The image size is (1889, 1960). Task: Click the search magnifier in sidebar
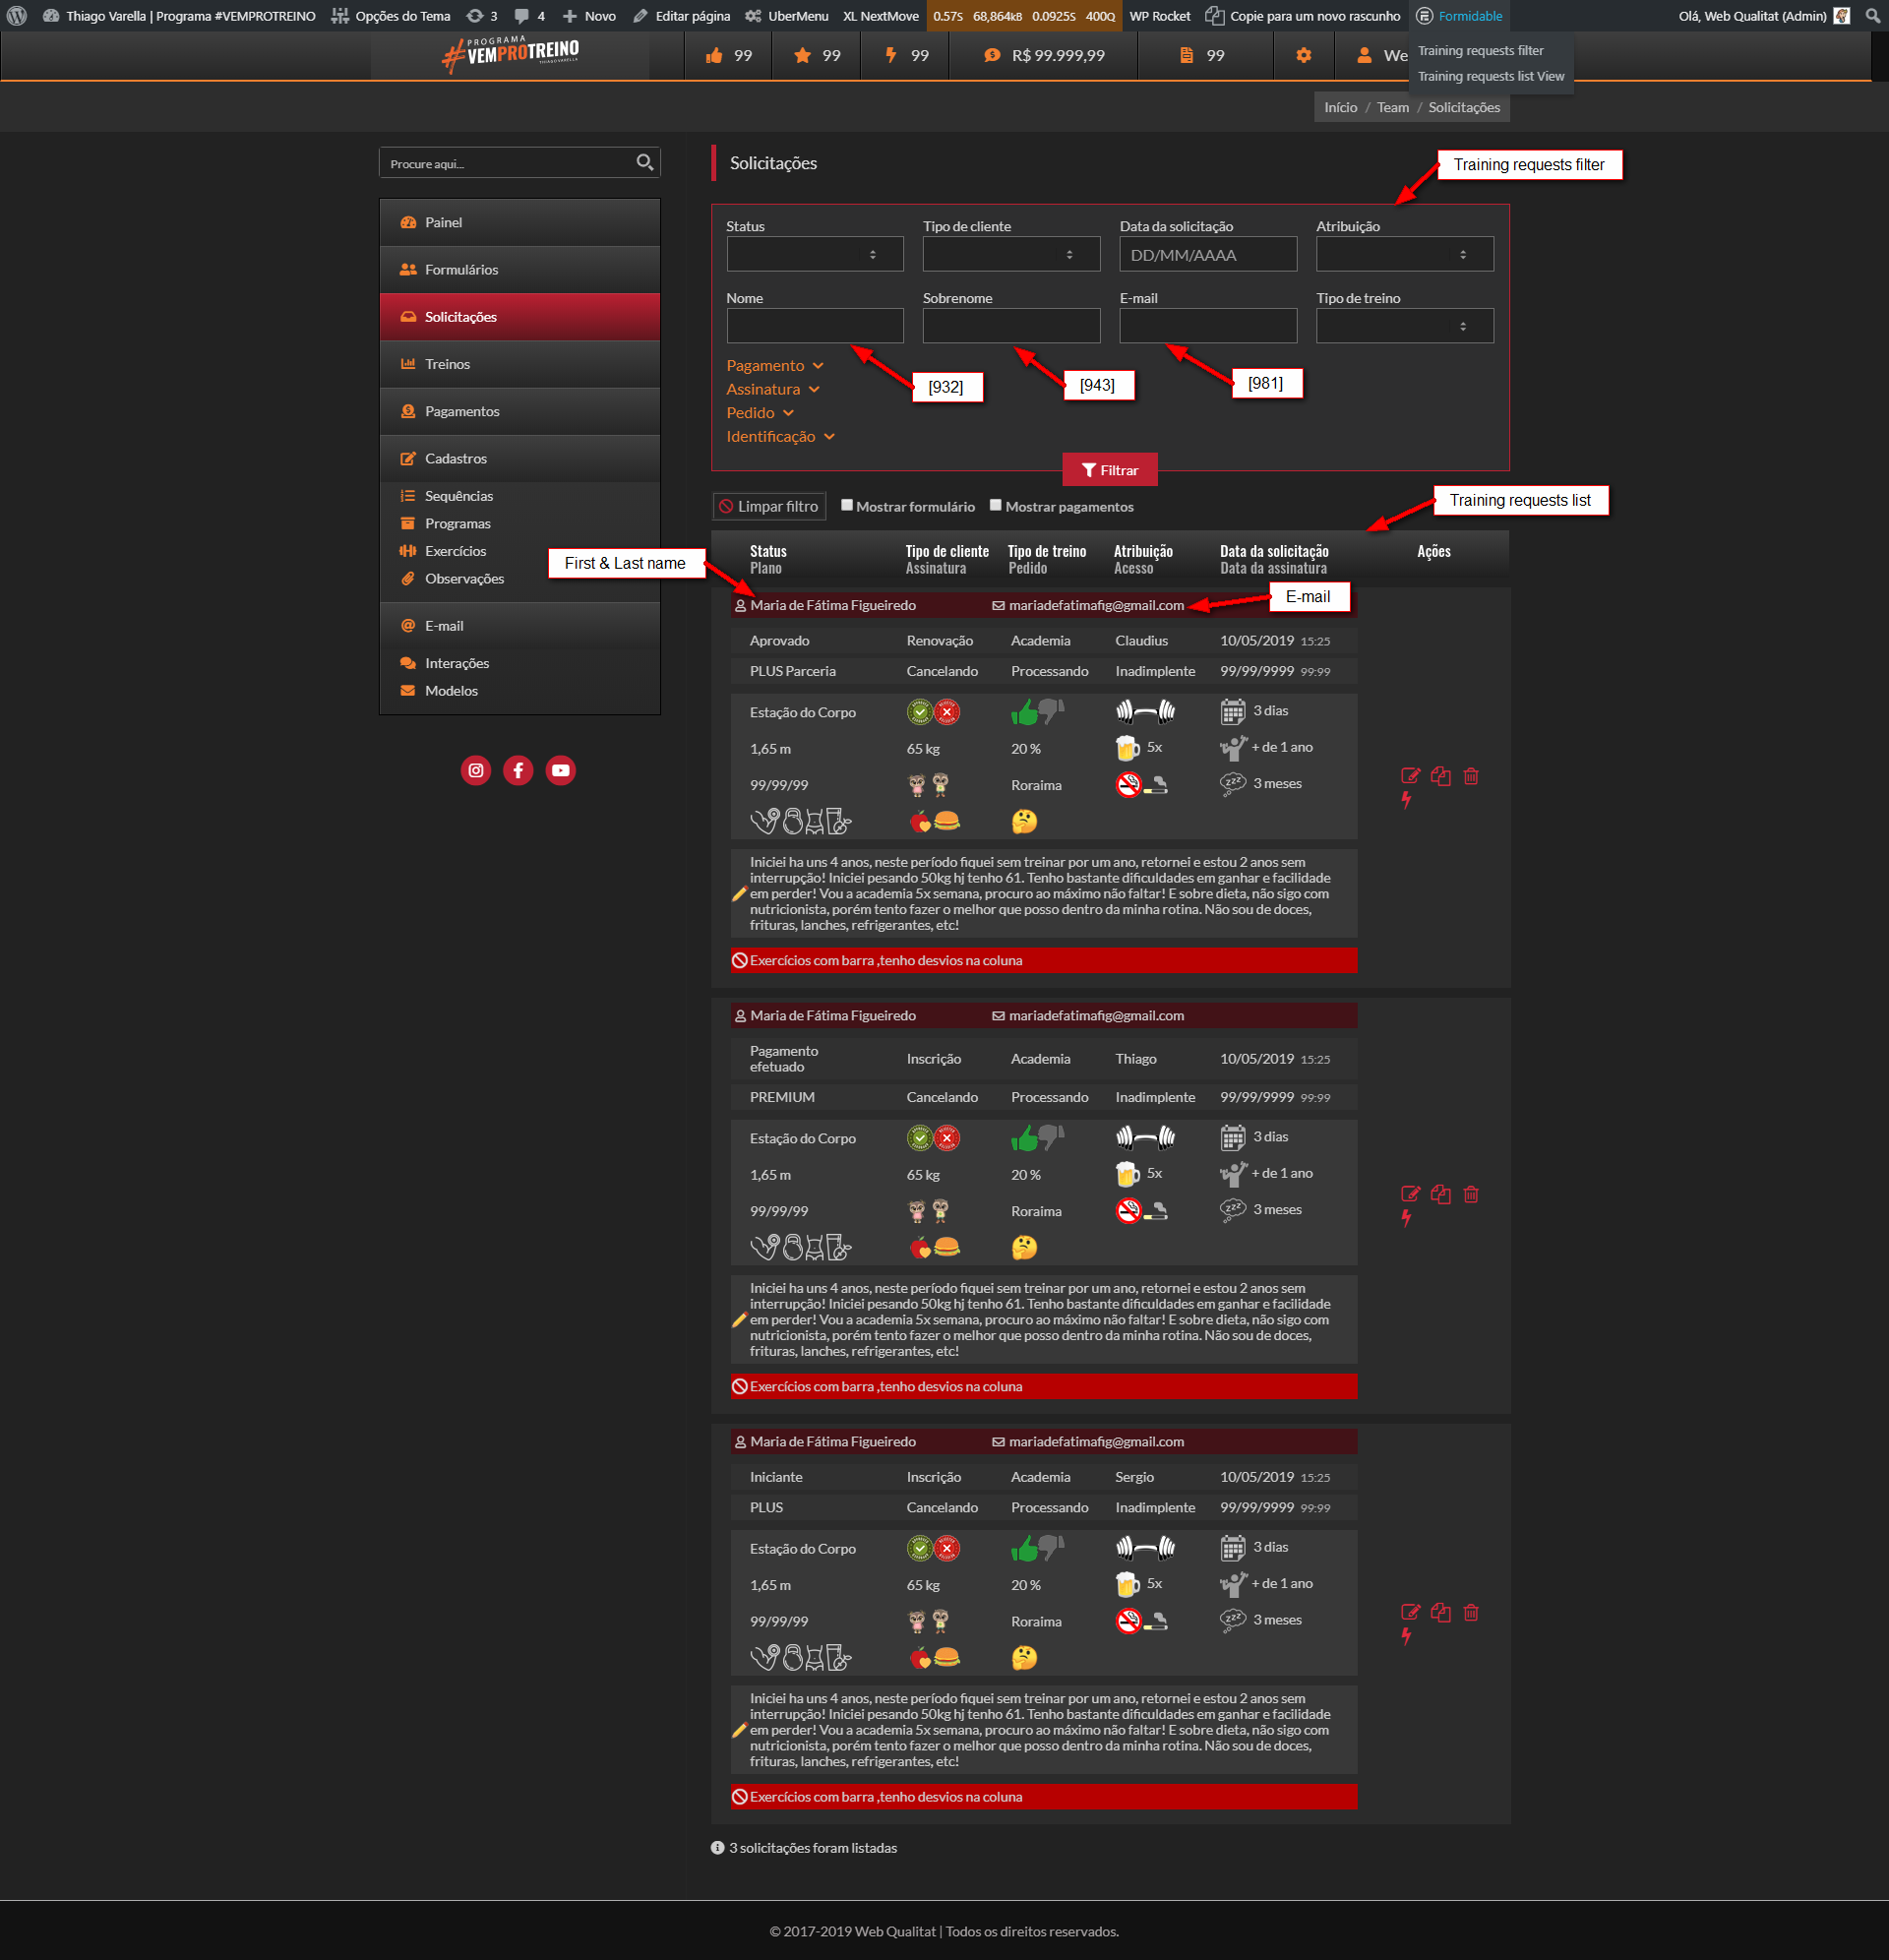(x=645, y=162)
